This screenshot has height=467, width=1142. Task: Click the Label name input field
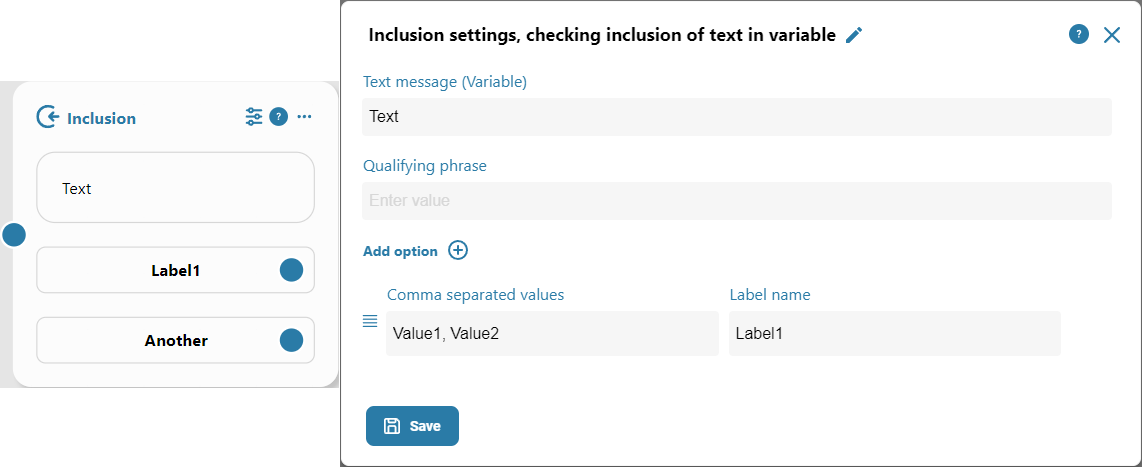pyautogui.click(x=894, y=334)
